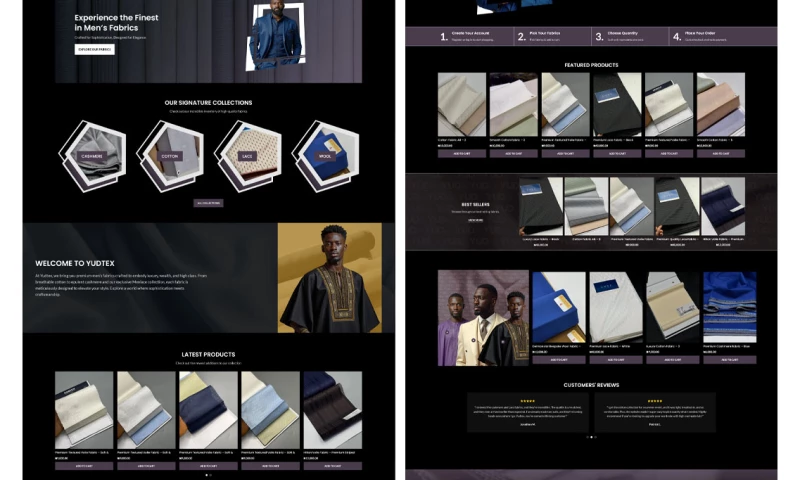The width and height of the screenshot is (800, 480).
Task: Select second Latest Products carousel dot
Action: click(210, 475)
